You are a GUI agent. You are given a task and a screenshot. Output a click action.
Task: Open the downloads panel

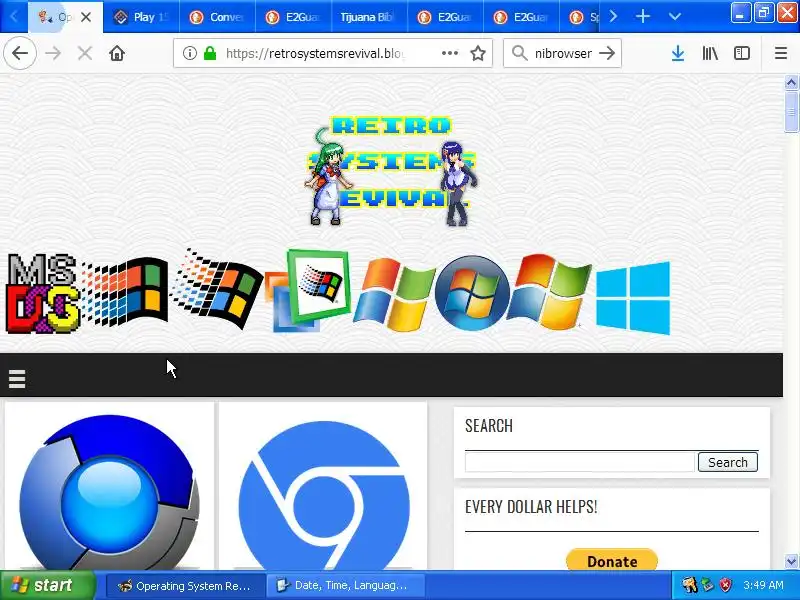[x=678, y=53]
